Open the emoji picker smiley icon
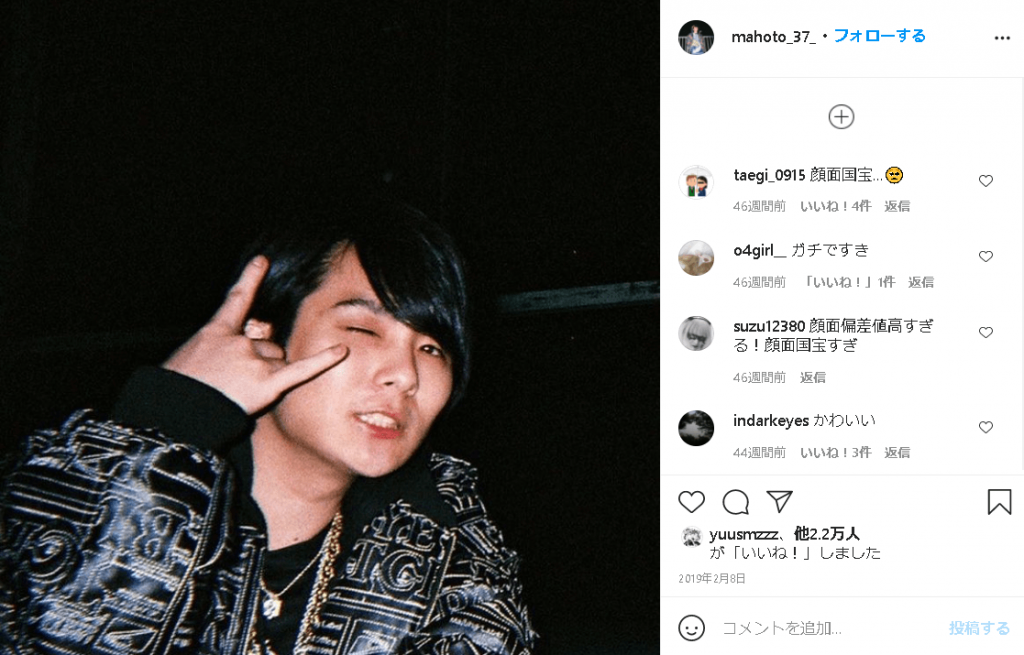Image resolution: width=1024 pixels, height=655 pixels. coord(692,628)
